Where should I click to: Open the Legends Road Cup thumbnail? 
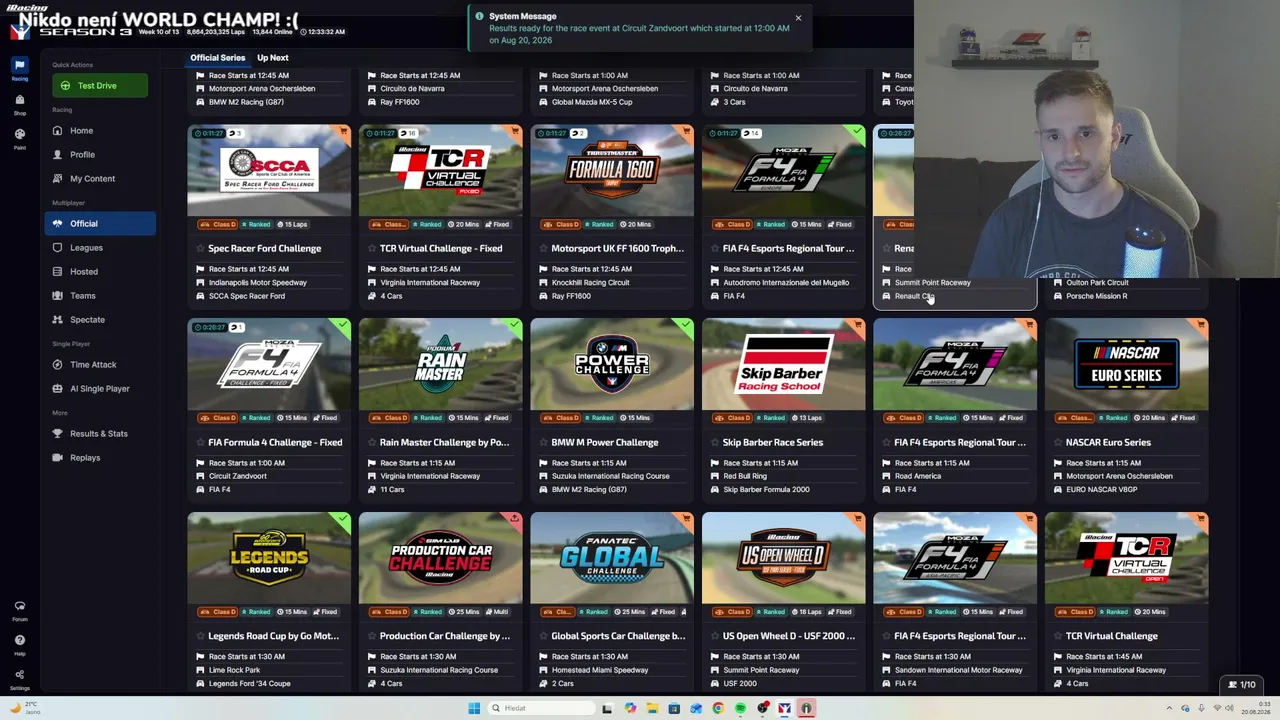(x=269, y=558)
